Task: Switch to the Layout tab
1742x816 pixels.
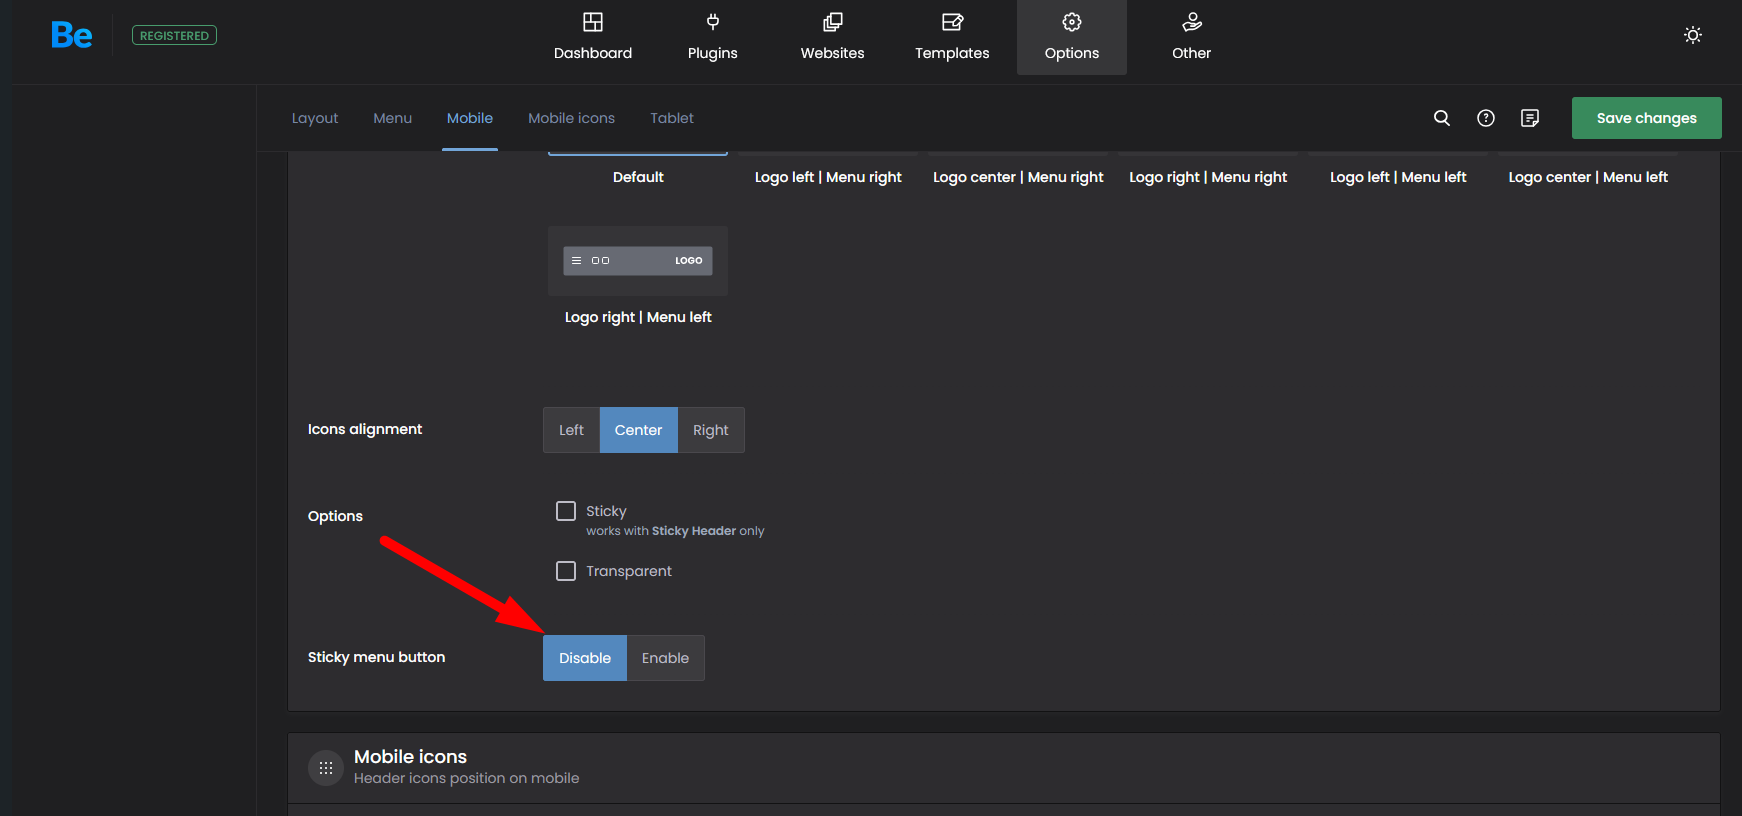Action: point(315,118)
